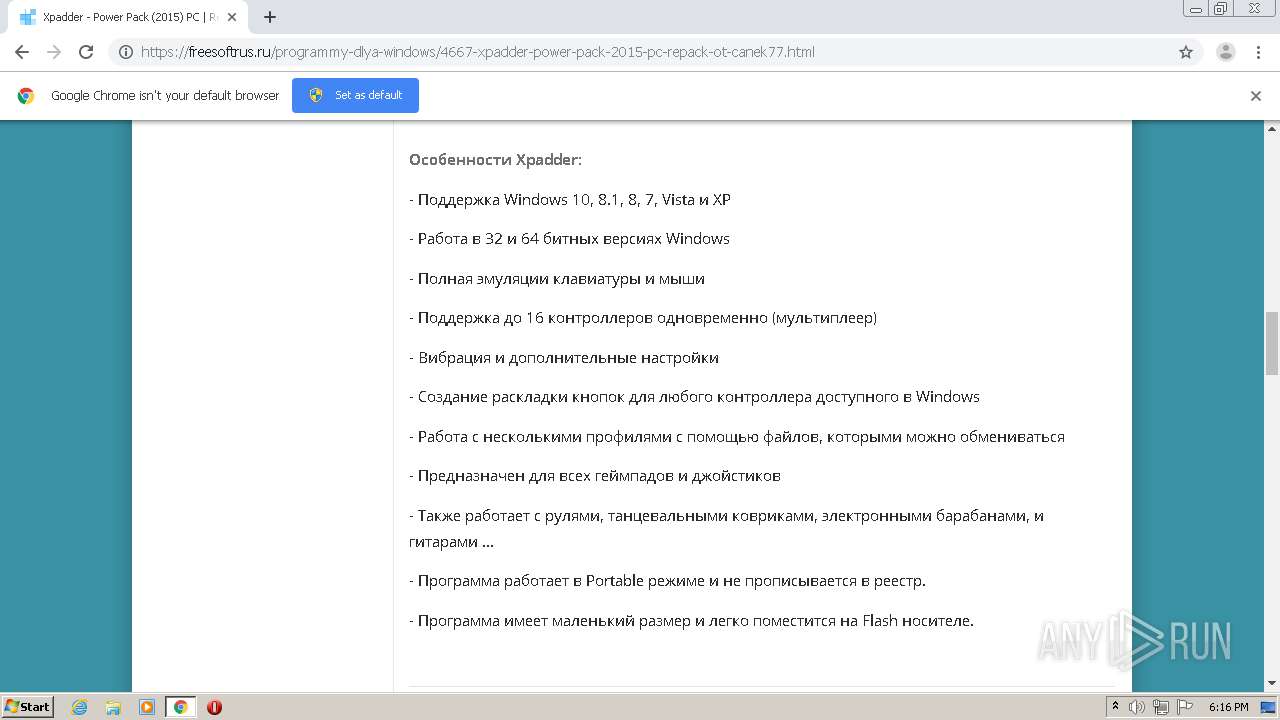Open the Windows Start menu
Image resolution: width=1280 pixels, height=720 pixels.
28,706
